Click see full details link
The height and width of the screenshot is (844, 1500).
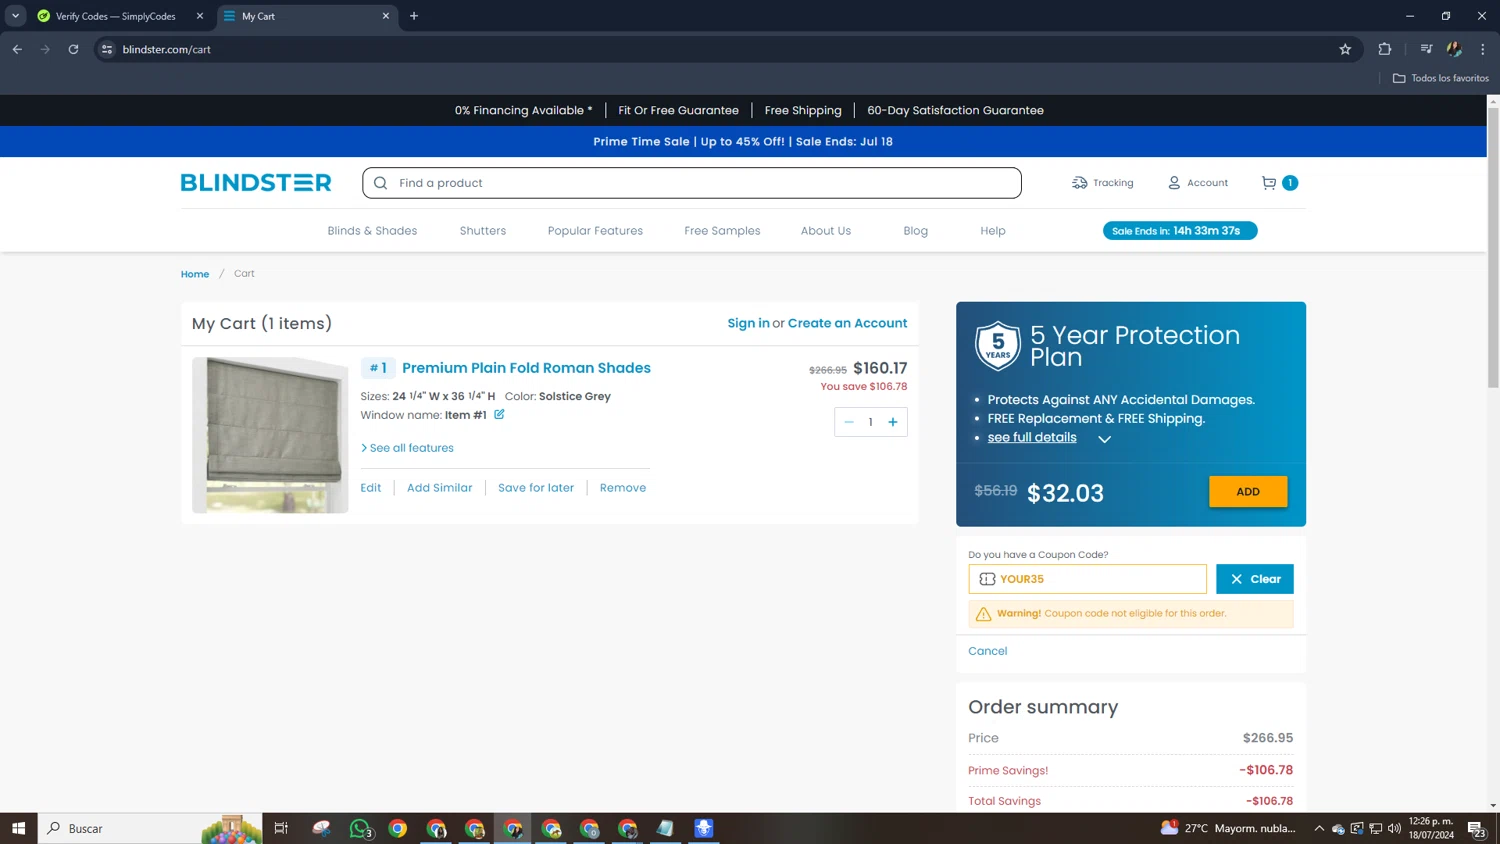click(1032, 437)
